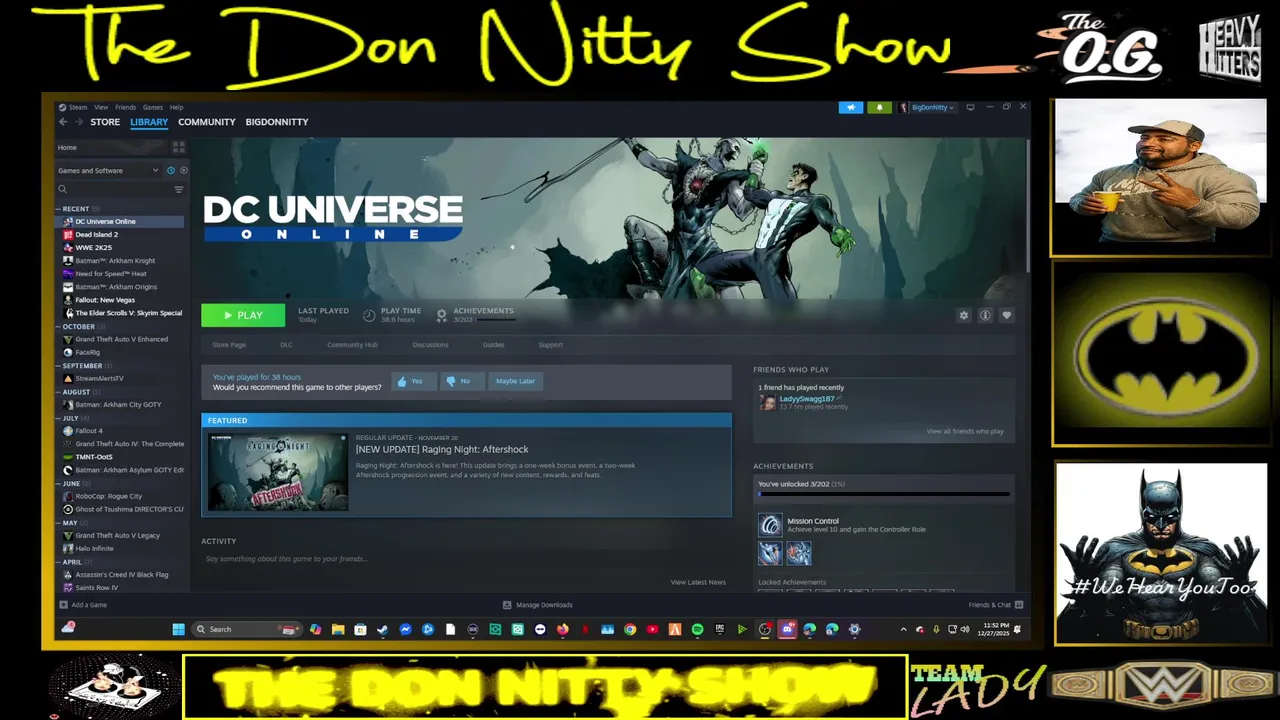Select Fallout: New Vegas in library
The image size is (1280, 720).
[105, 300]
